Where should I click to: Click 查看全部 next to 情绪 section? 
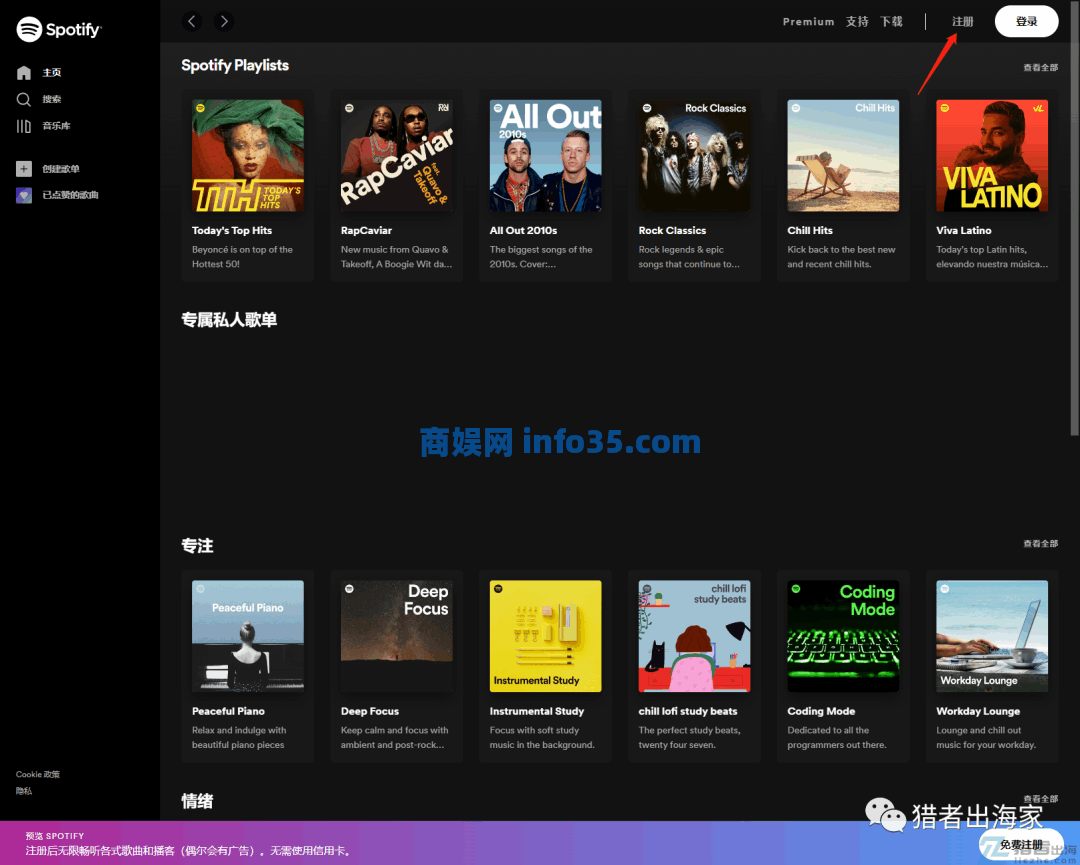pos(1040,799)
